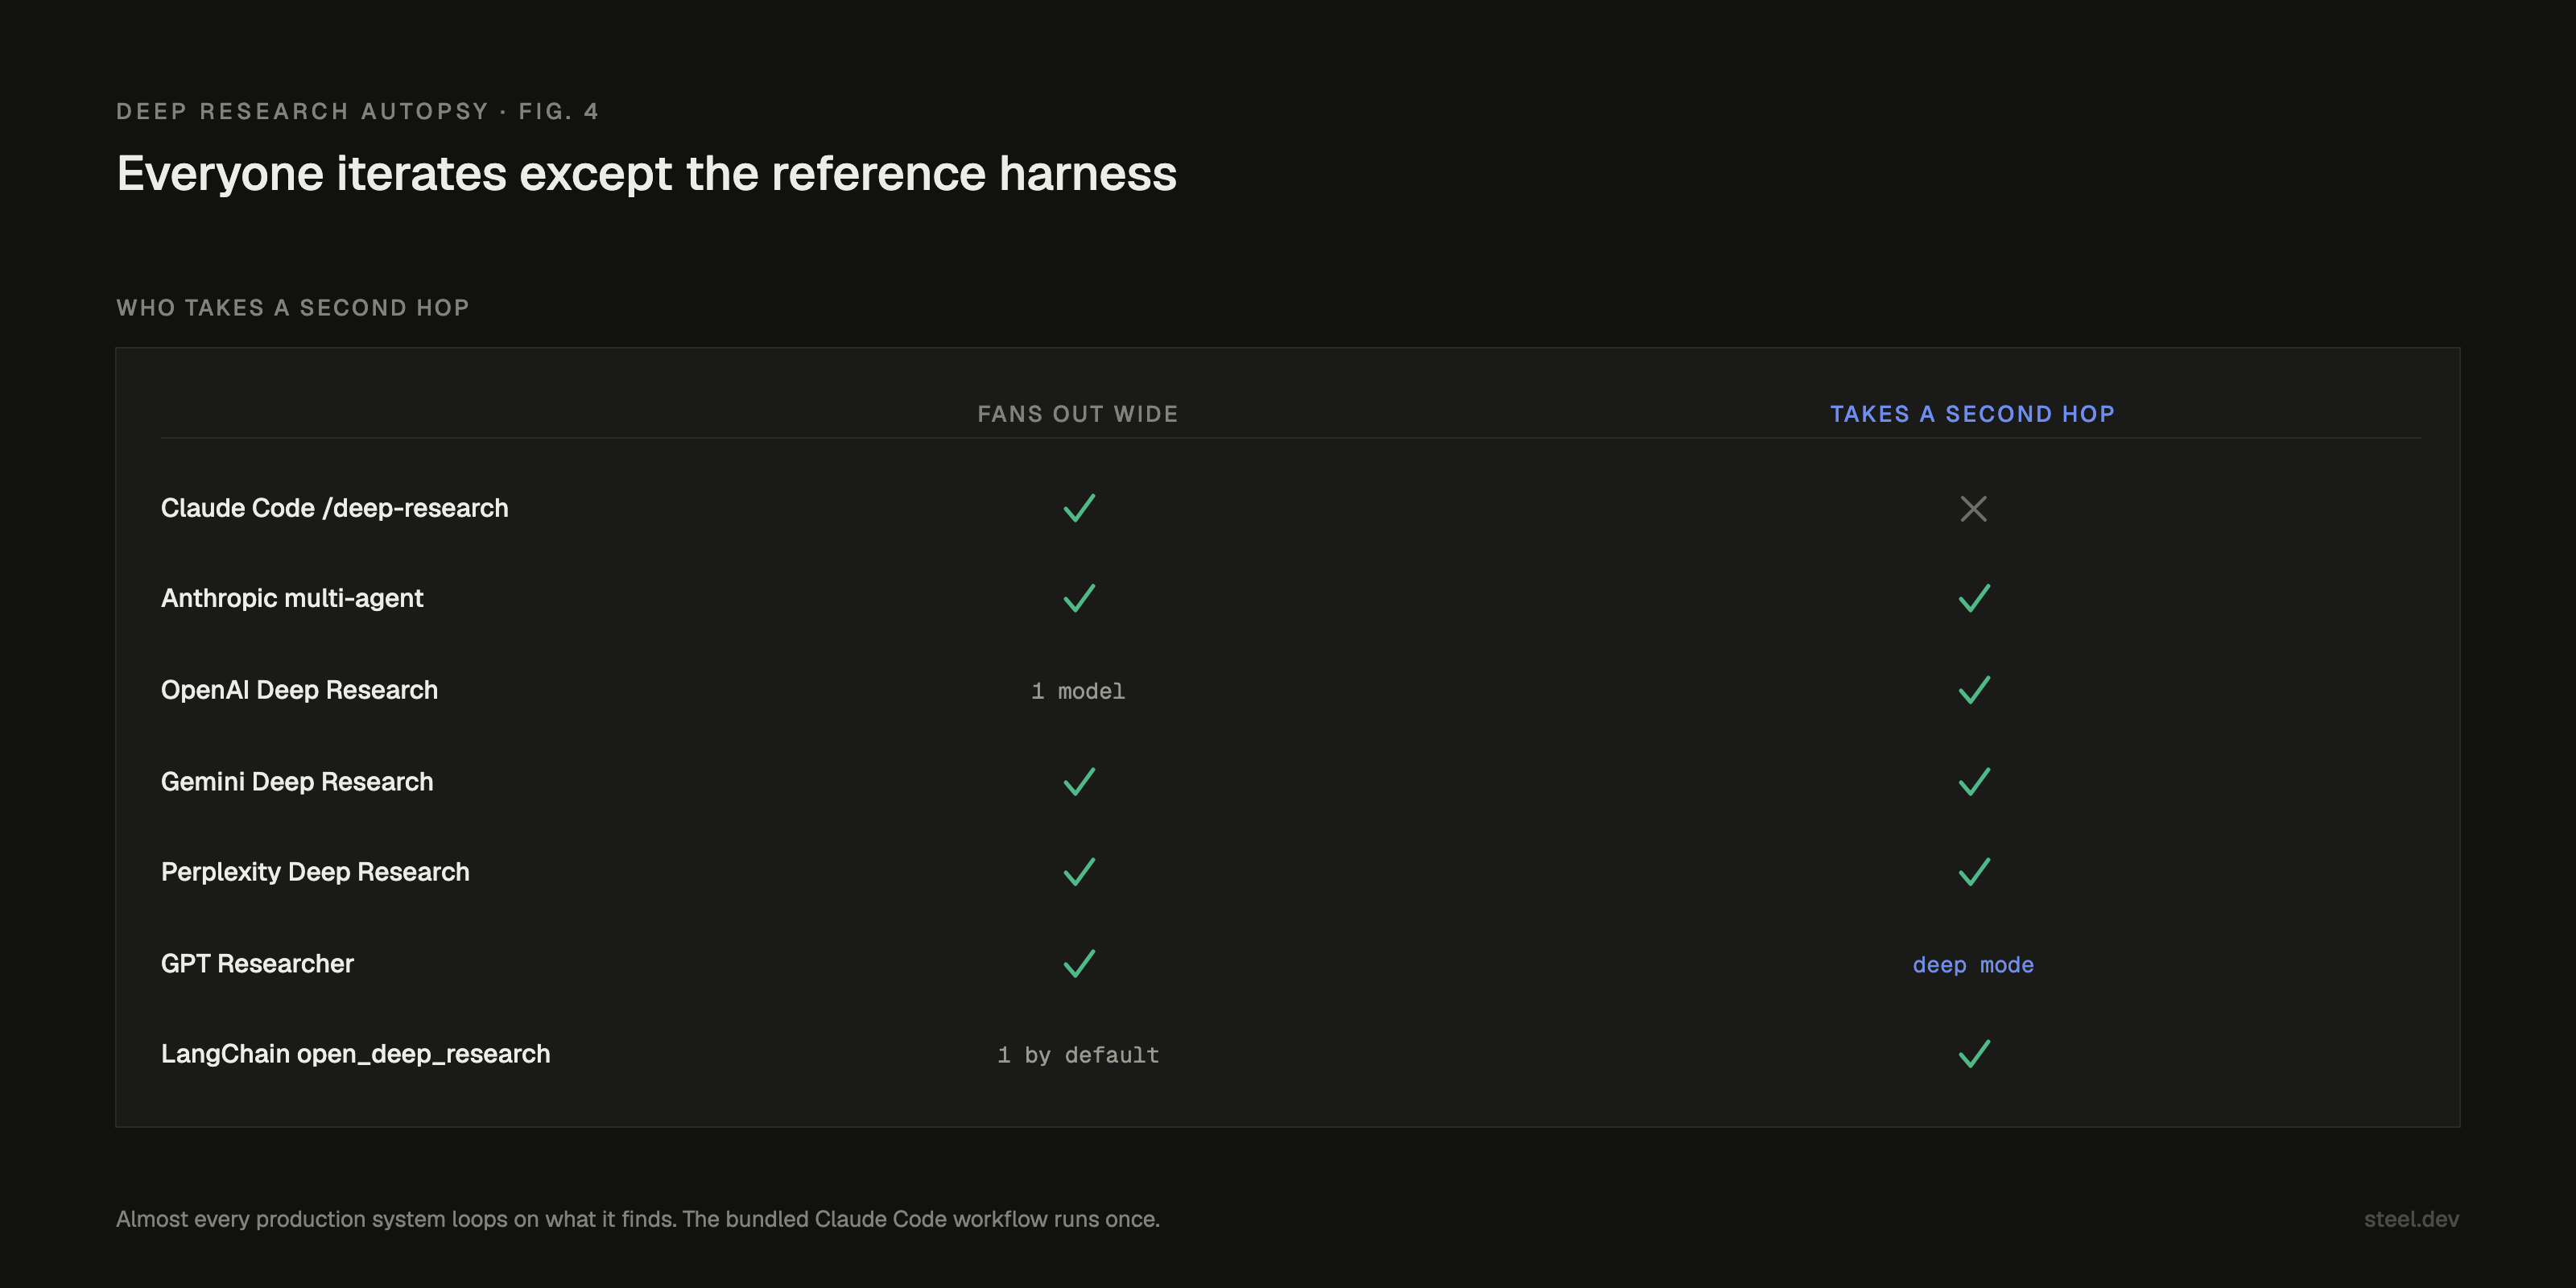Click the "Claude Code /deep-research" row label
The image size is (2576, 1288).
(x=335, y=508)
